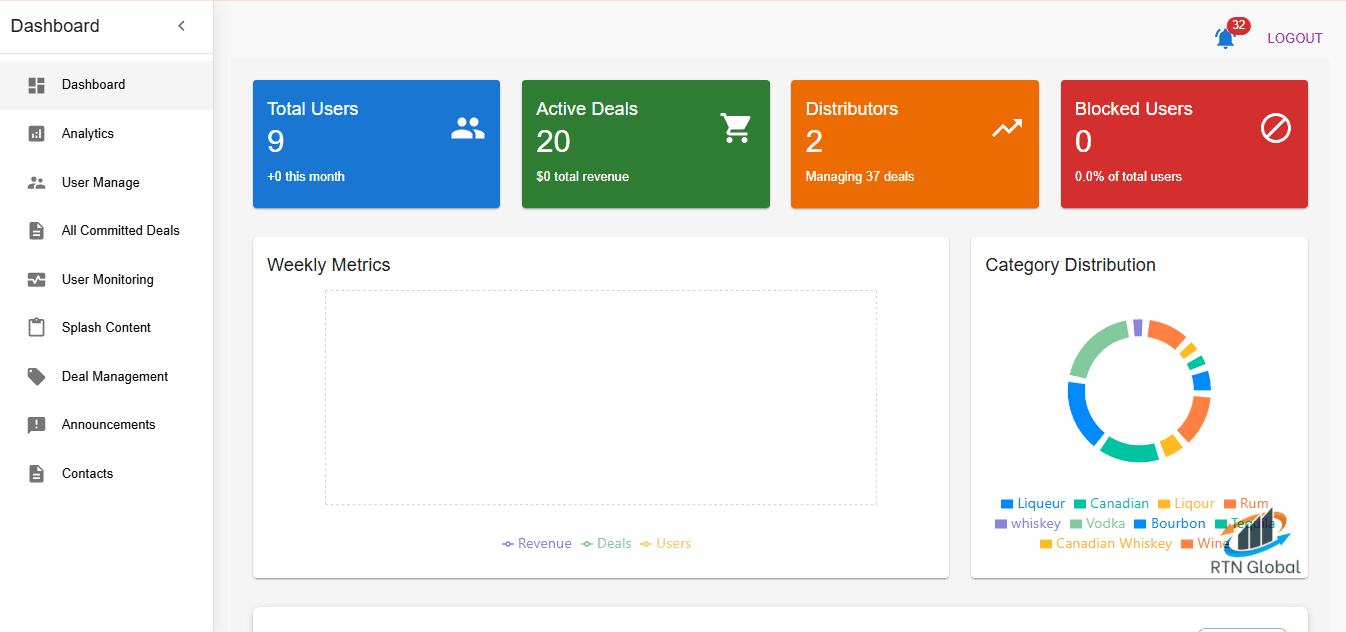Click the Analytics chart icon in sidebar

(x=37, y=133)
